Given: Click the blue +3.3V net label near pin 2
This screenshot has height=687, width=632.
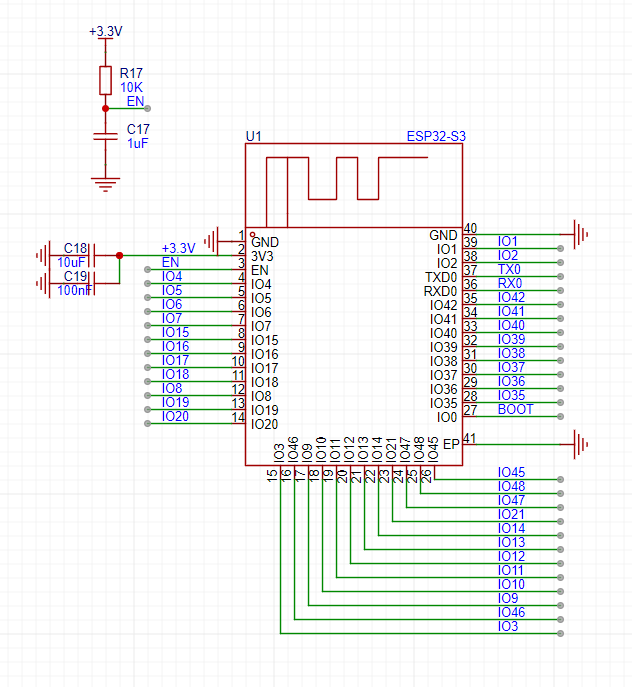Looking at the screenshot, I should tap(178, 248).
